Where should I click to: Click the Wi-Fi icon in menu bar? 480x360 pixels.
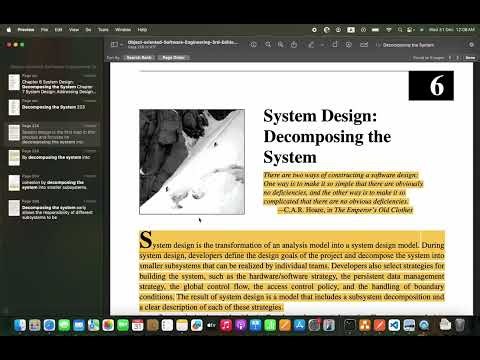point(389,30)
